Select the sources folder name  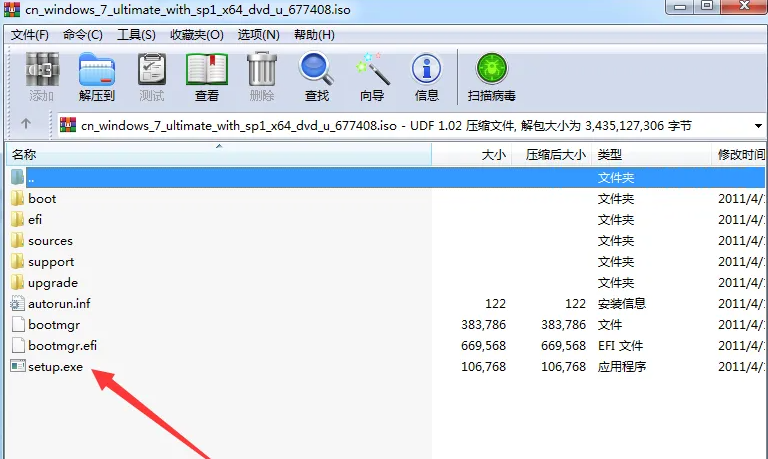coord(50,241)
